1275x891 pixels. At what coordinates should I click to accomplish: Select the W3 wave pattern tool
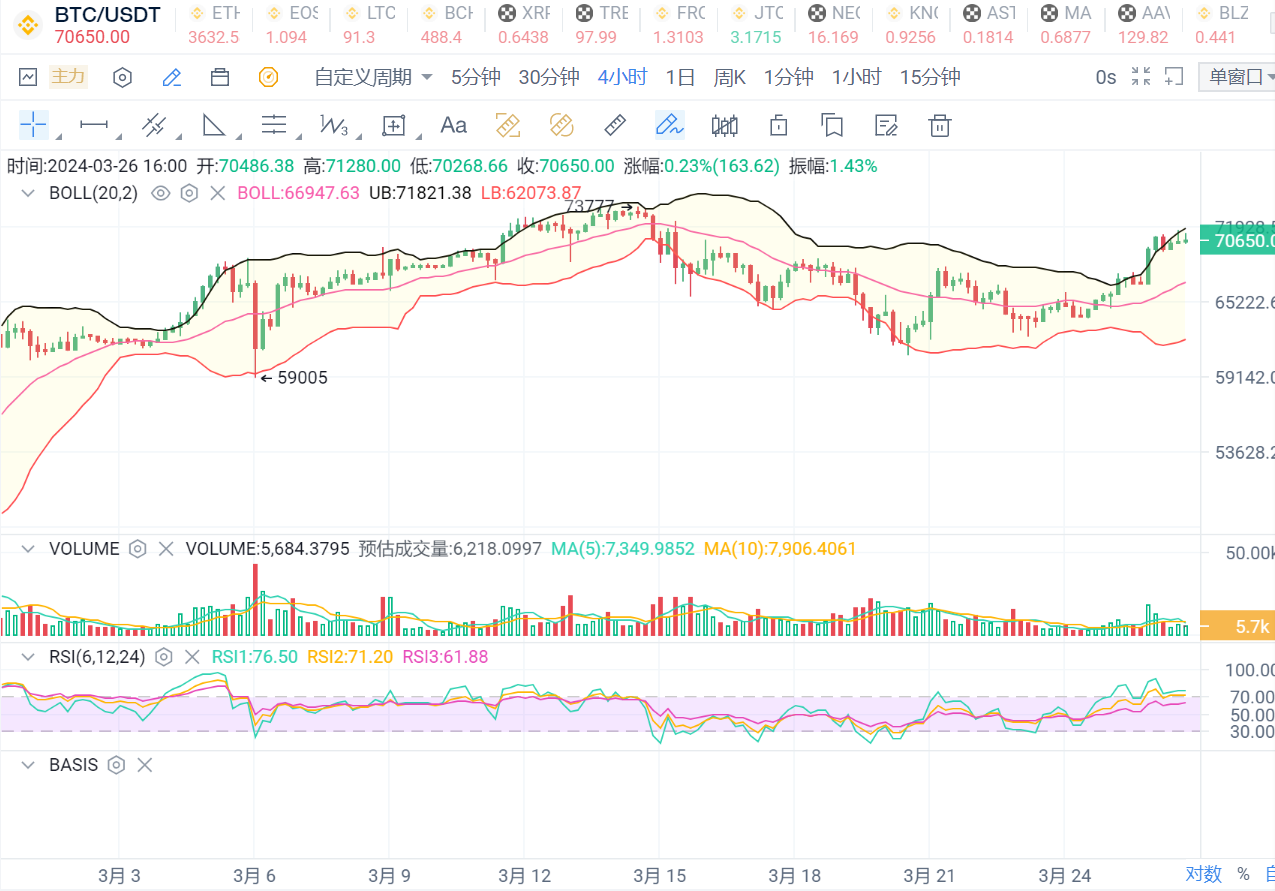(333, 125)
